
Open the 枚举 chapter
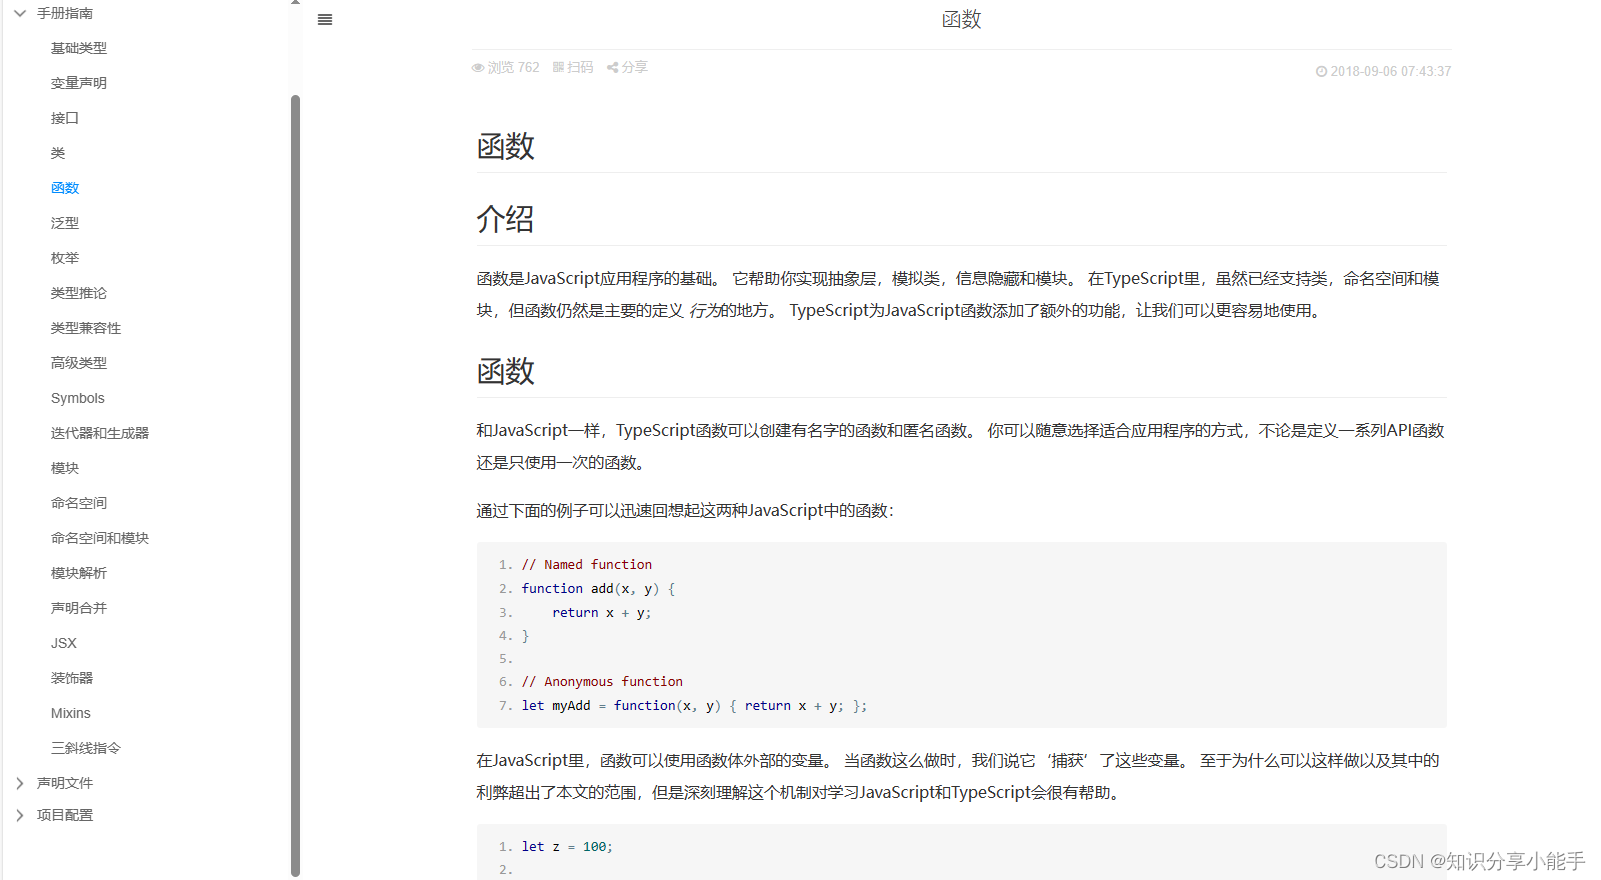pos(65,258)
